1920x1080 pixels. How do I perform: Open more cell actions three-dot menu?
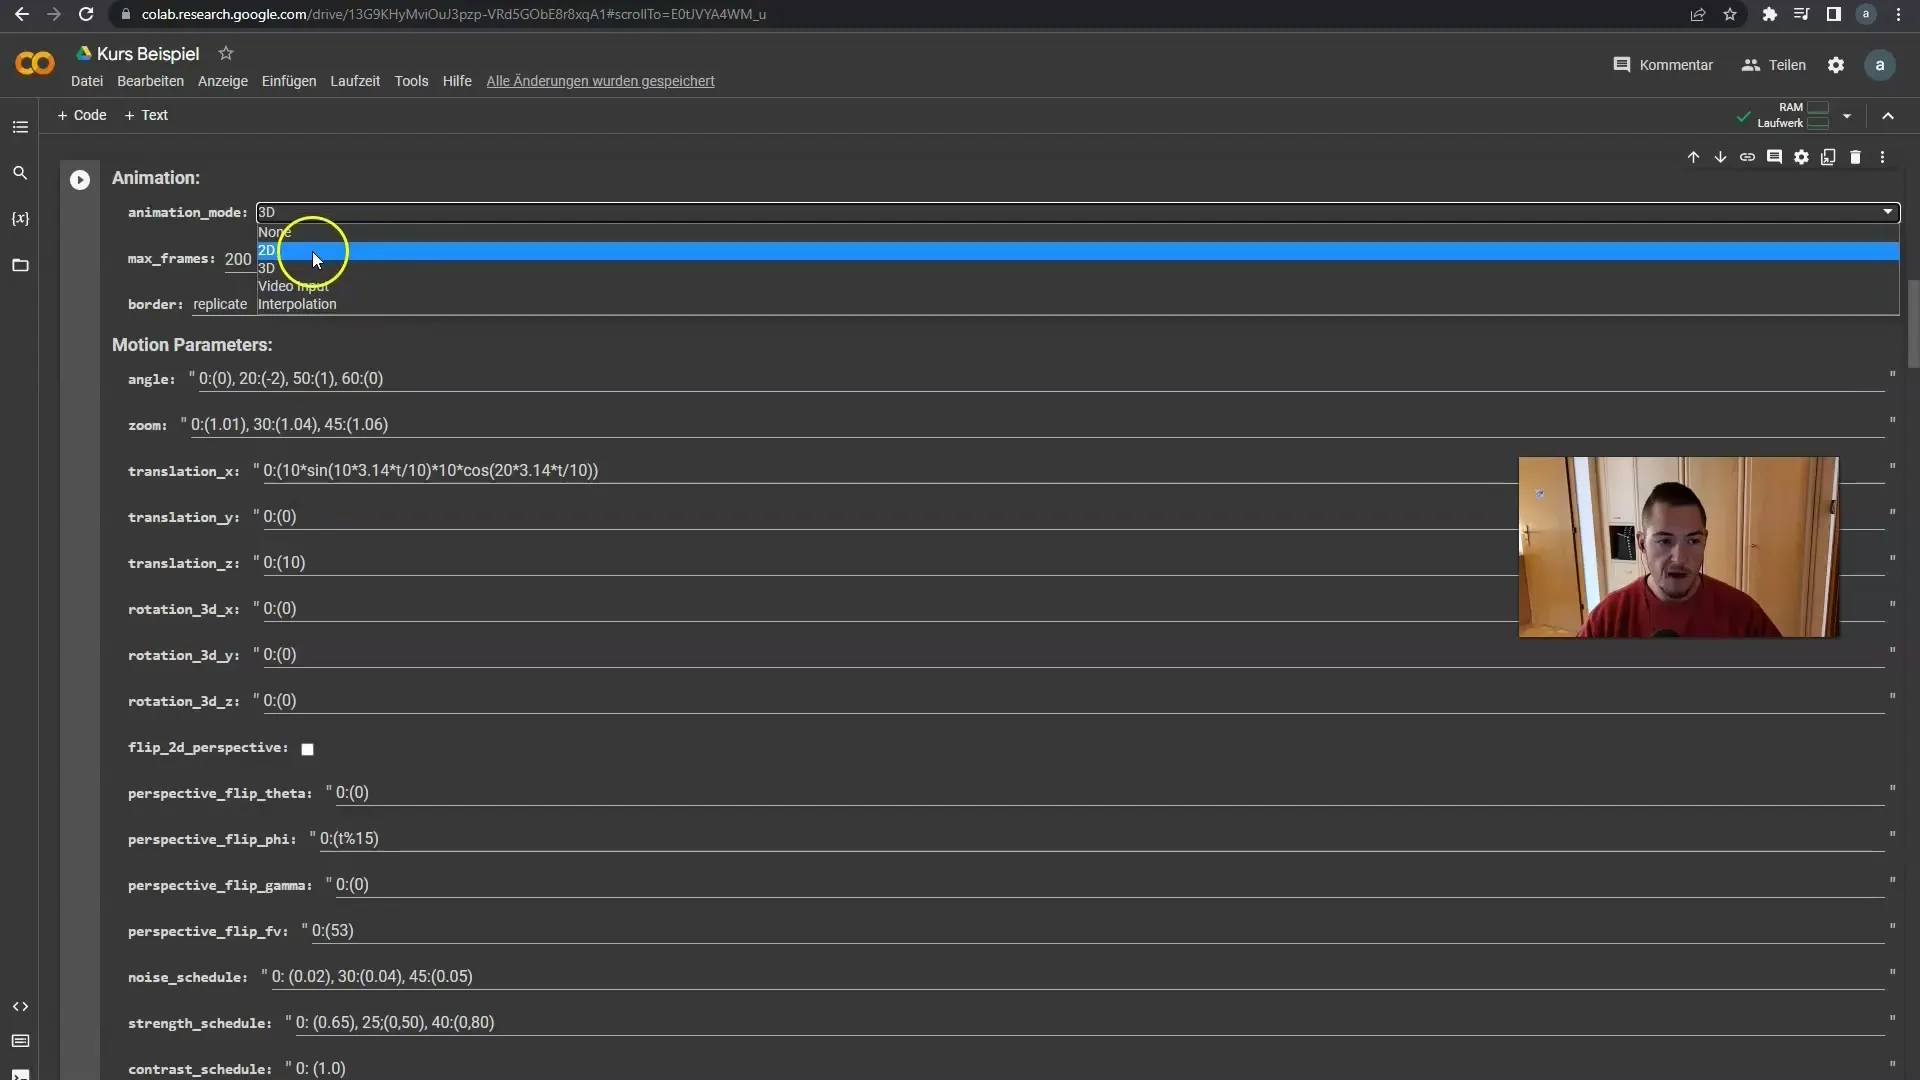[1882, 157]
